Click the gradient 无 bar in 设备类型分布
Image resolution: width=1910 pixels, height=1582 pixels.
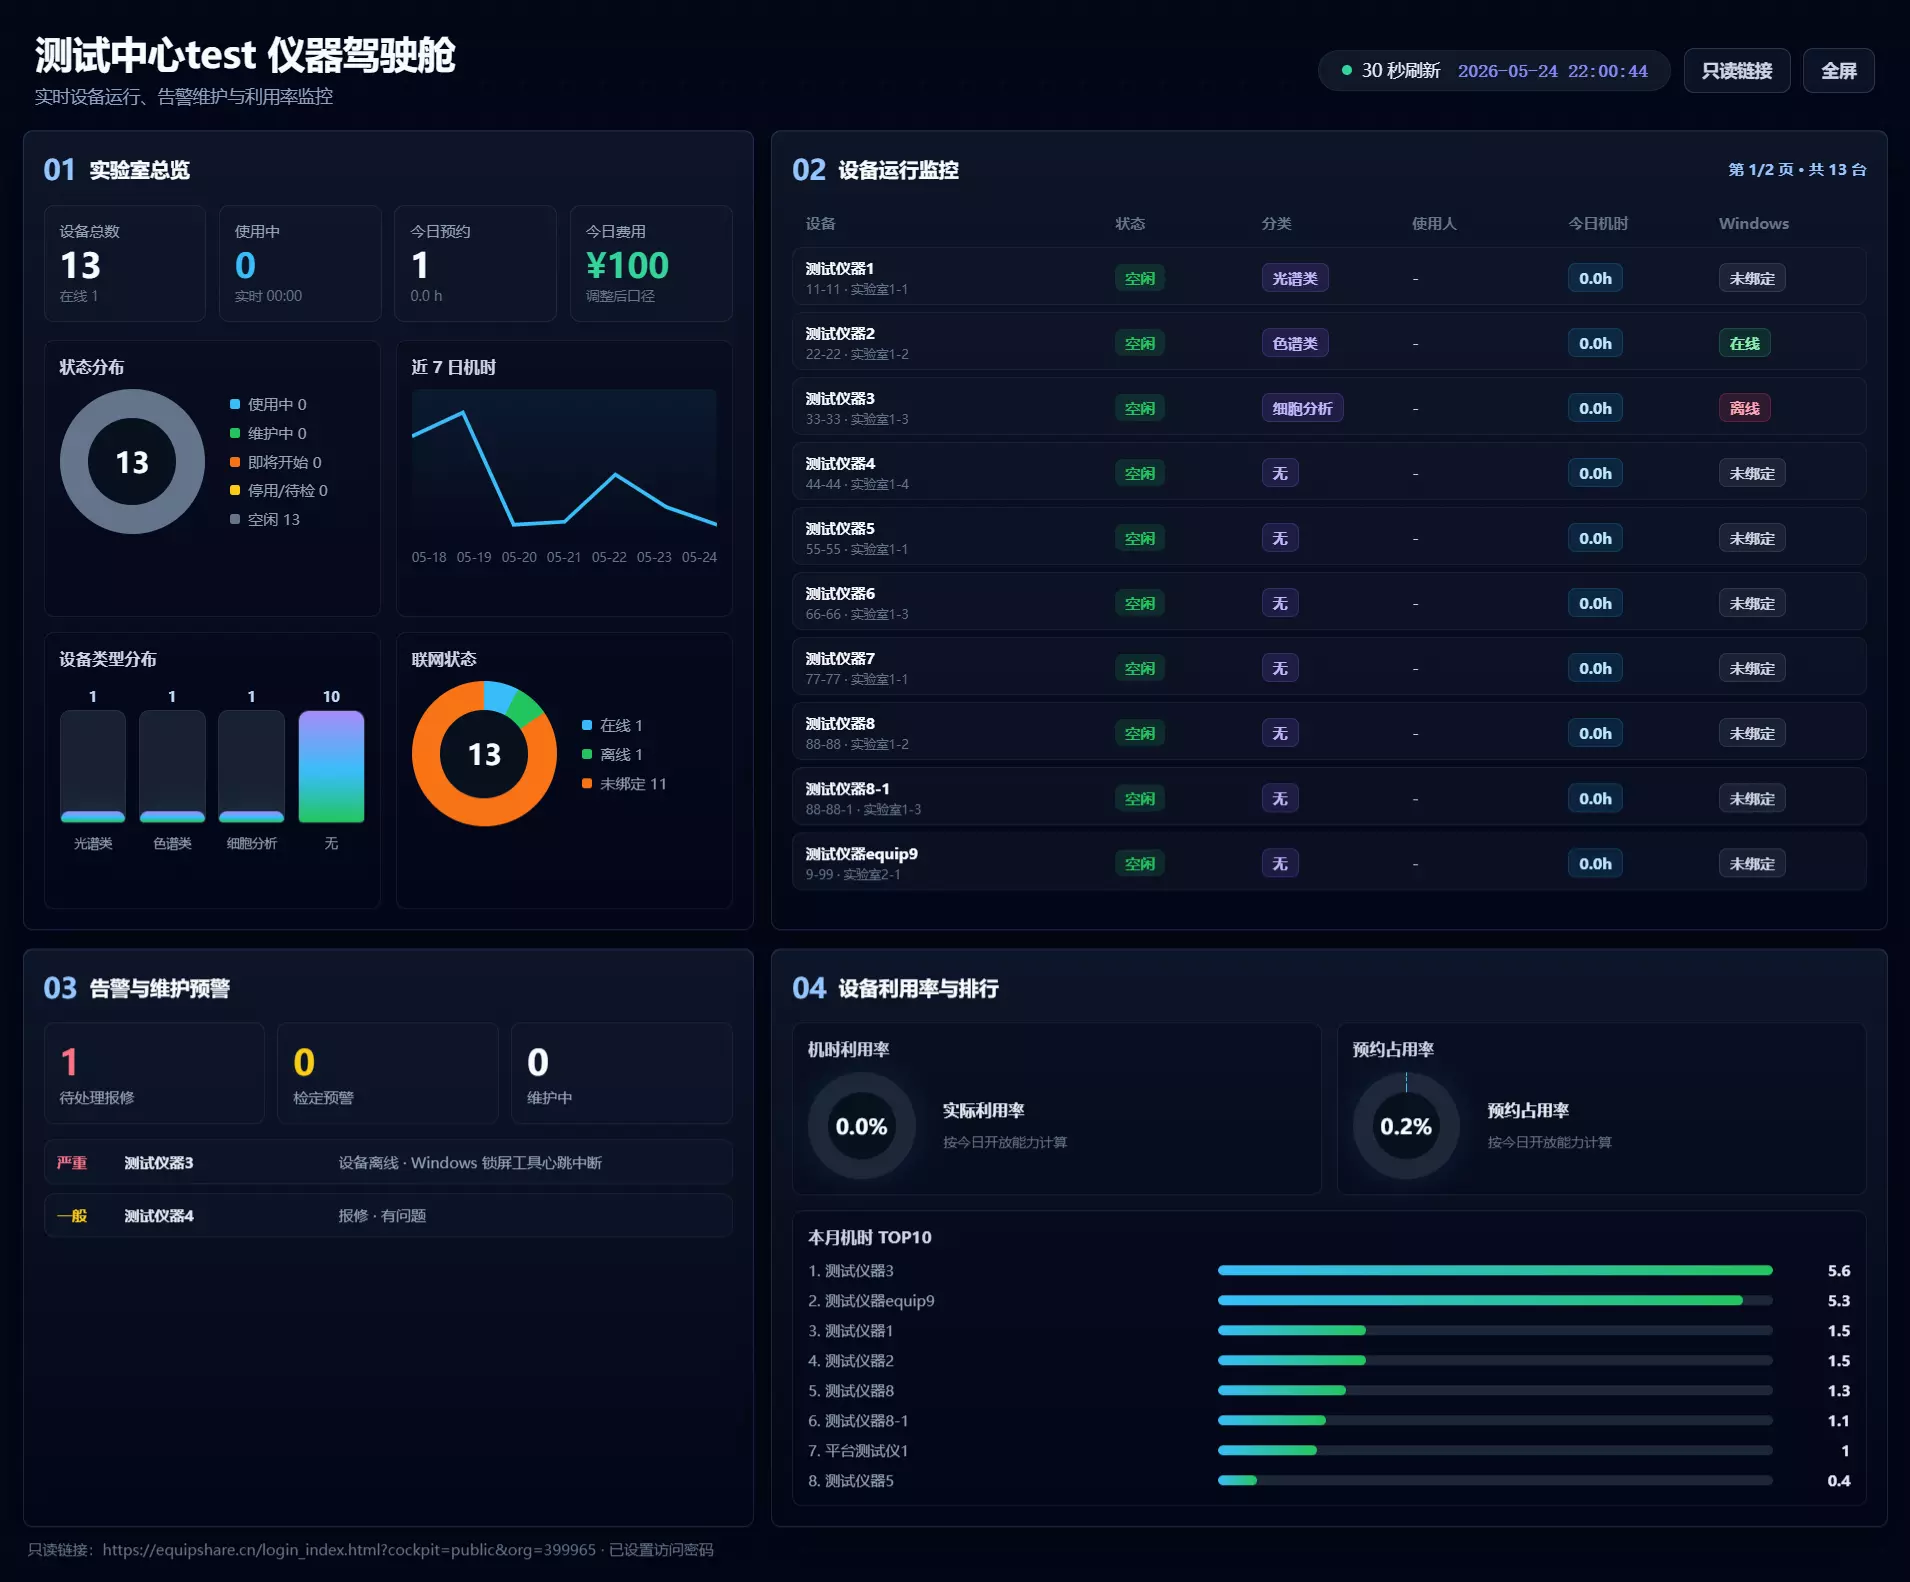(331, 766)
